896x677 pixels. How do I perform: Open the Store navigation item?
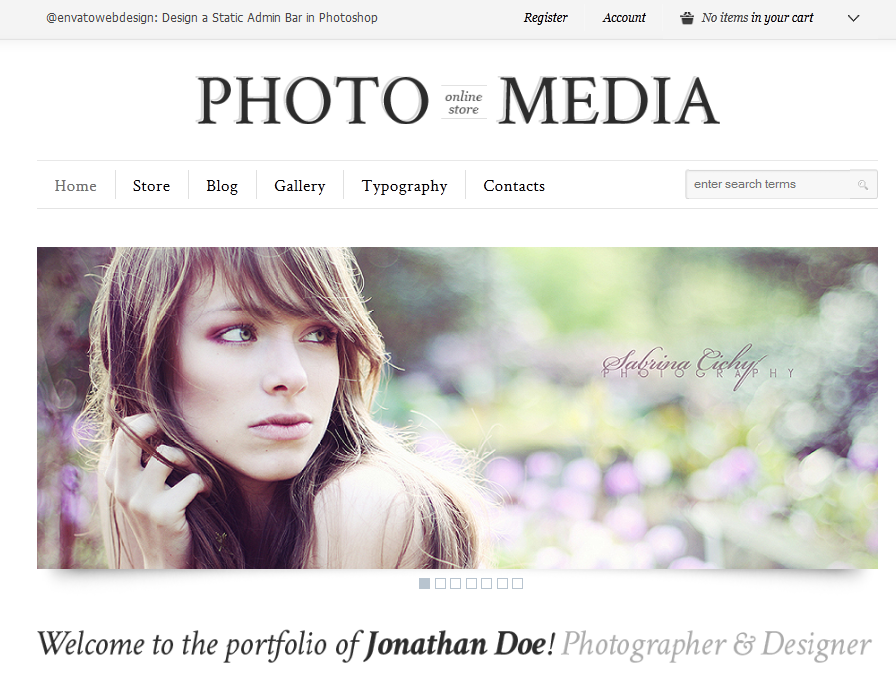point(151,186)
